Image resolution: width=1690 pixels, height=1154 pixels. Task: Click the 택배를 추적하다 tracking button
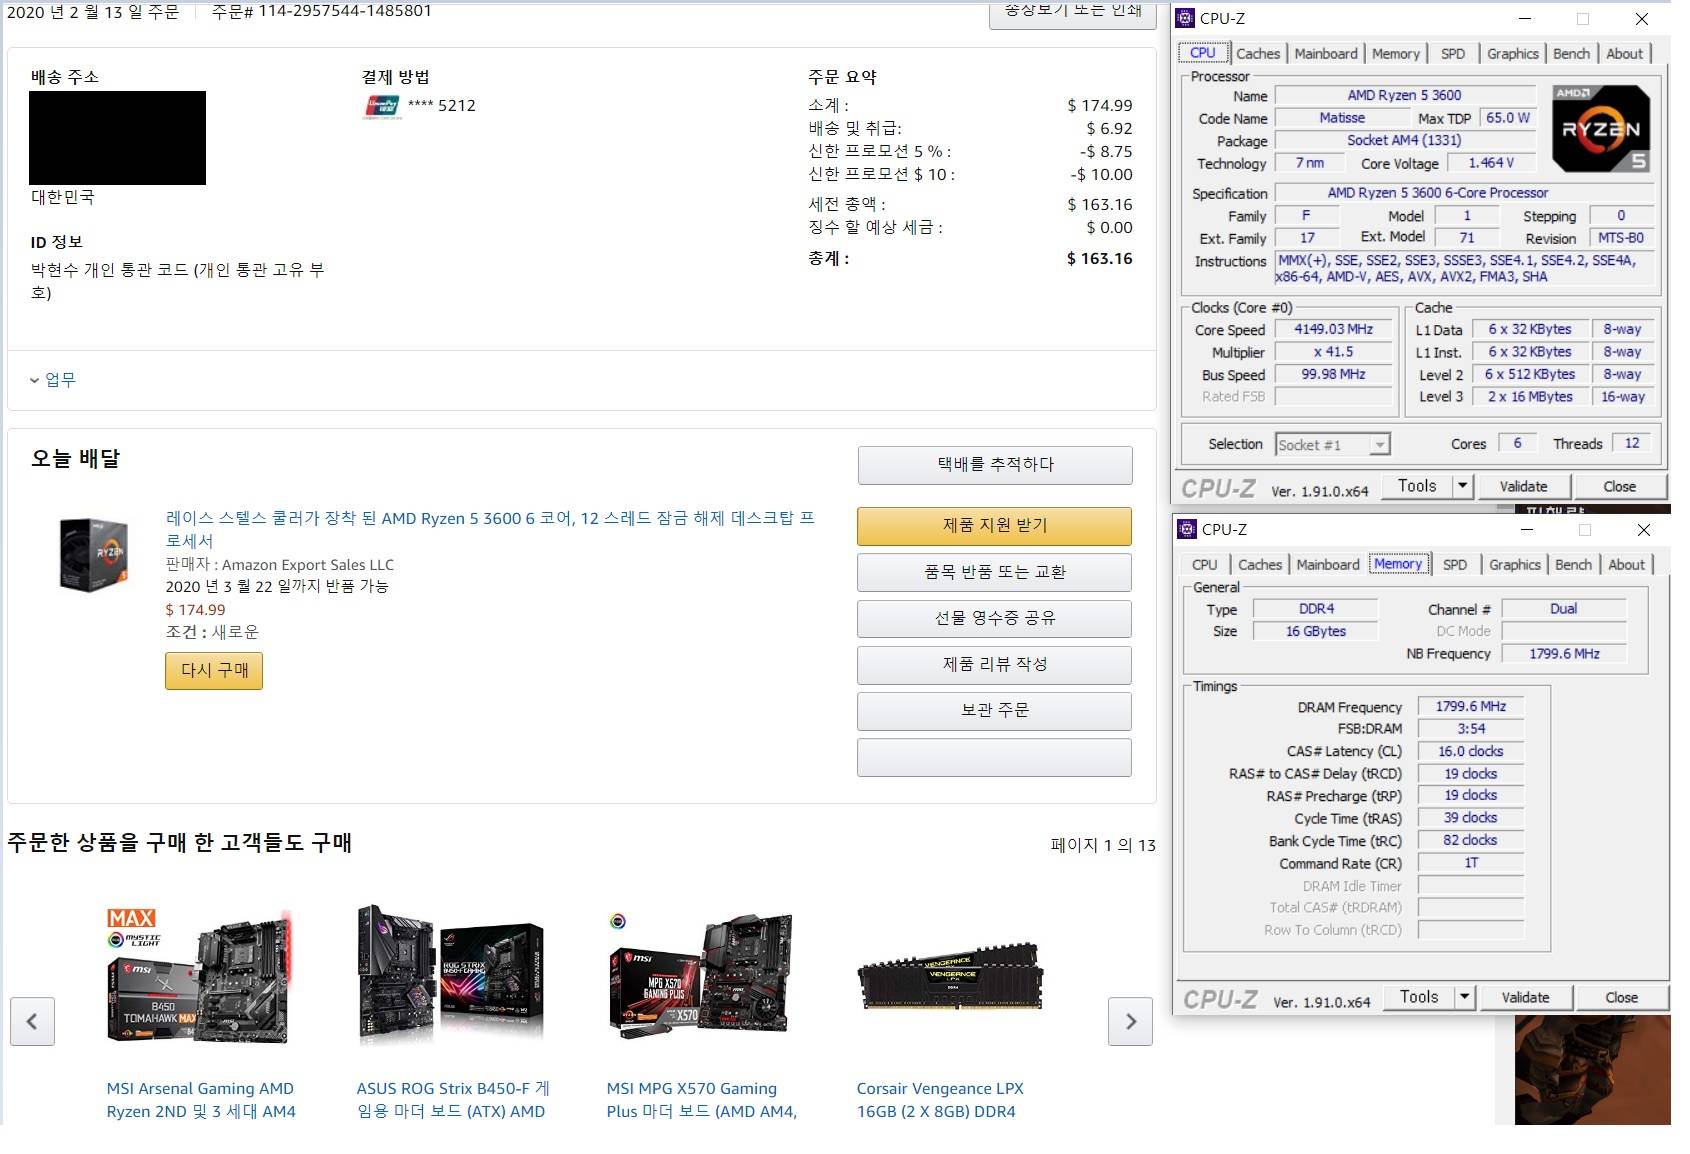pyautogui.click(x=994, y=465)
